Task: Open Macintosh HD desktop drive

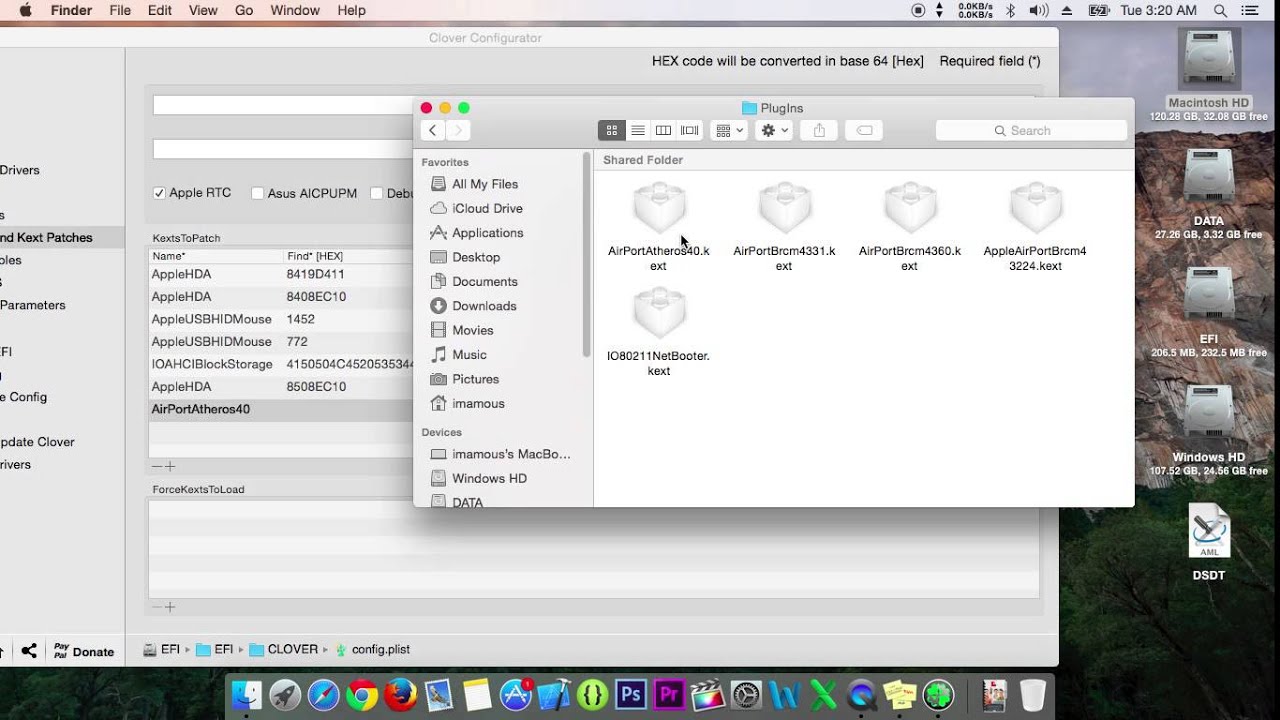Action: (x=1209, y=60)
